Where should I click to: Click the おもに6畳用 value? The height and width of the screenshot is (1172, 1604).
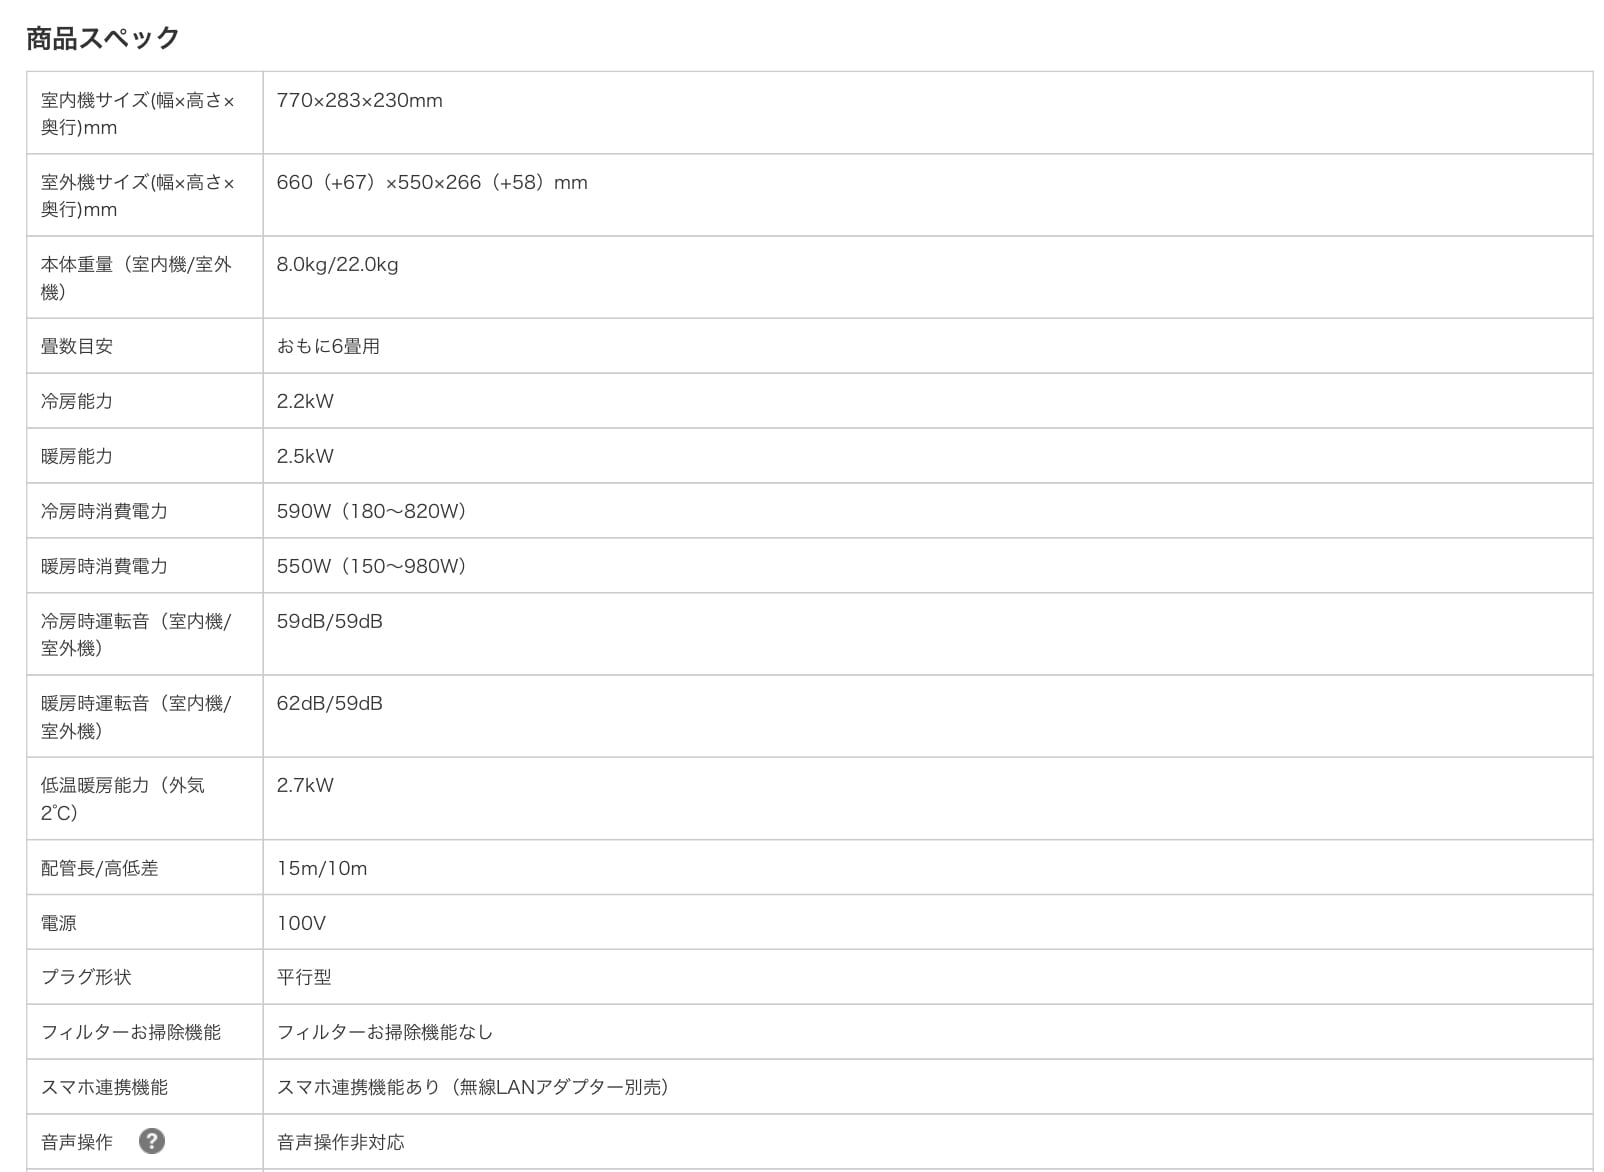[328, 346]
